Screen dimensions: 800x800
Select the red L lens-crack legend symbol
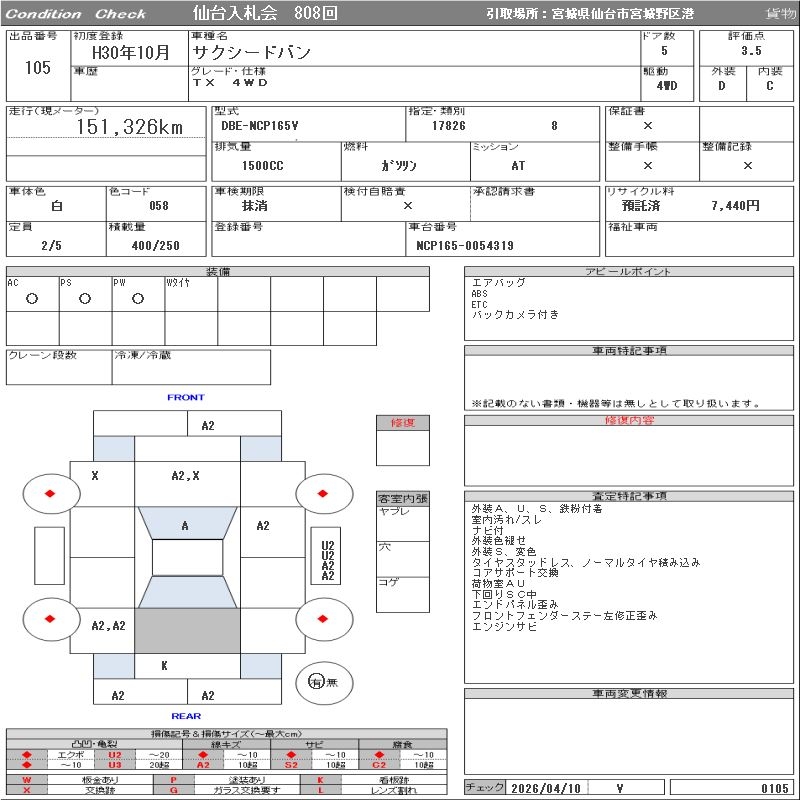click(321, 790)
